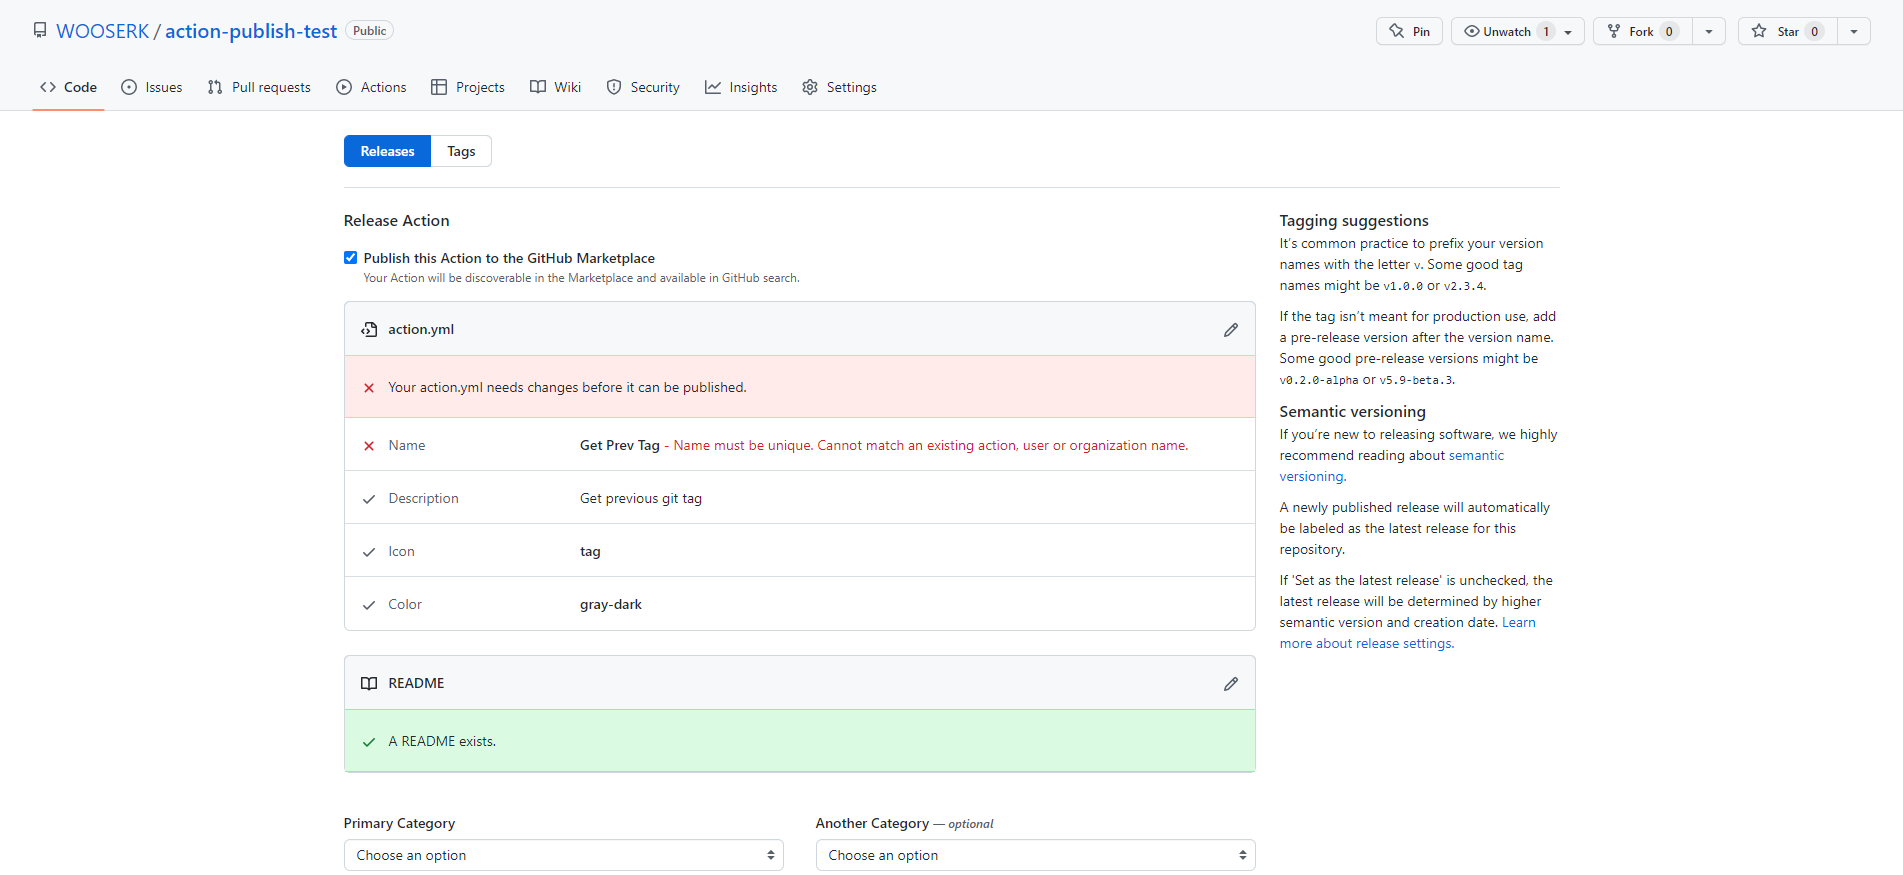Image resolution: width=1903 pixels, height=875 pixels.
Task: Click the Settings gear icon
Action: 810,87
